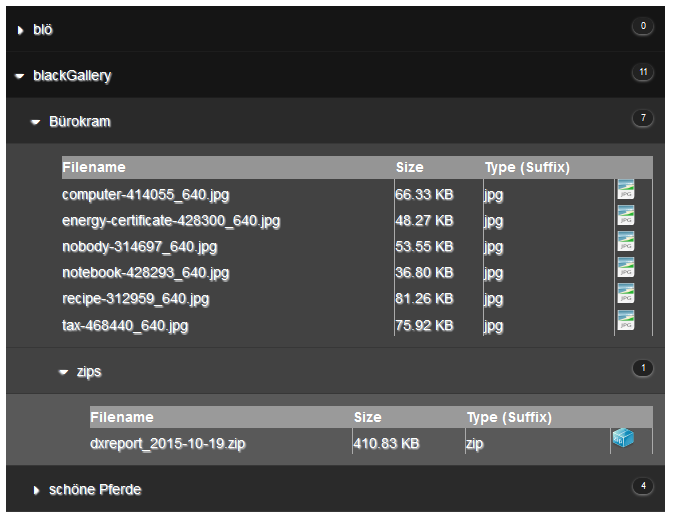673x522 pixels.
Task: Collapse the zips subfolder
Action: 64,372
